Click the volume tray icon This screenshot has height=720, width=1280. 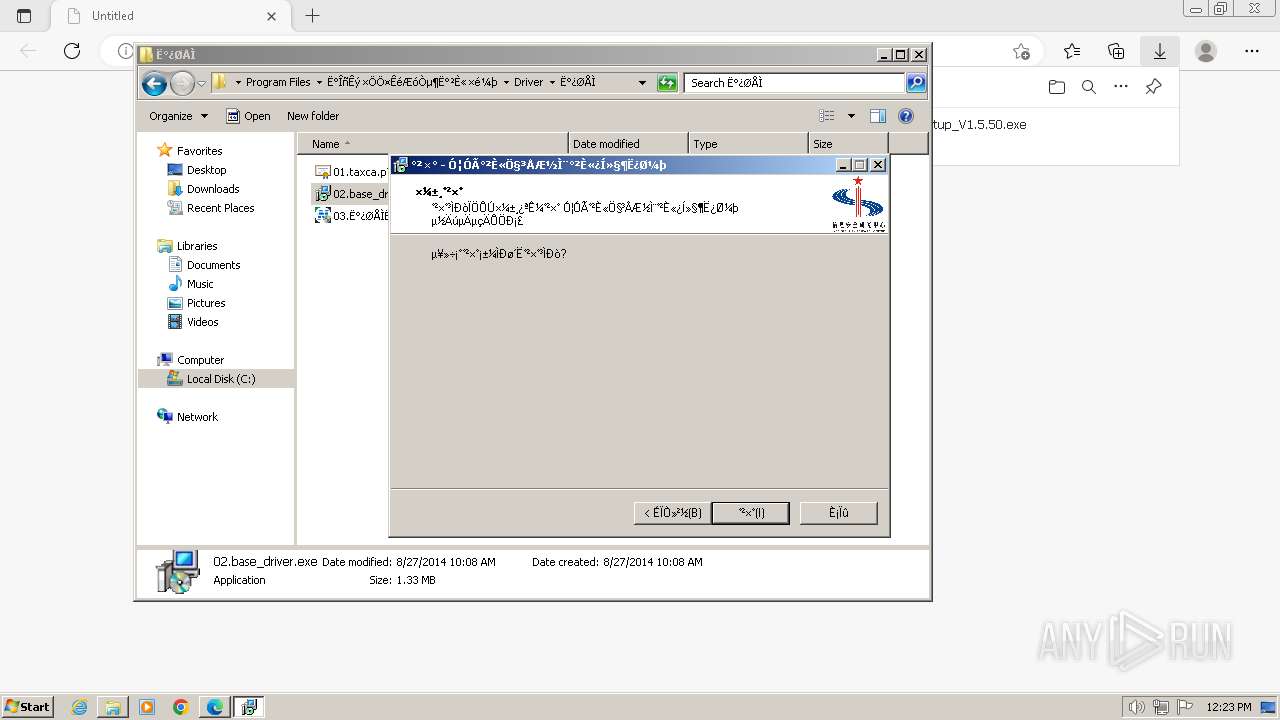1137,707
